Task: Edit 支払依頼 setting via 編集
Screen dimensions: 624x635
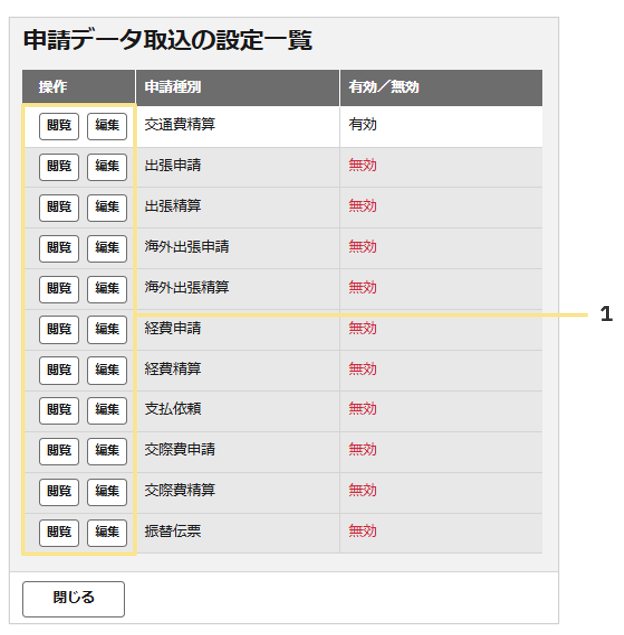Action: point(107,411)
